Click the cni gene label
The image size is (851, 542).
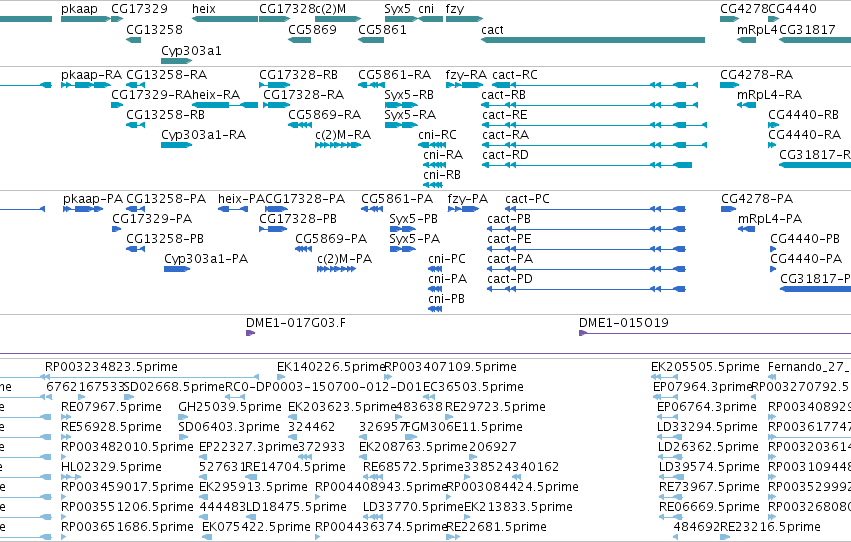tap(426, 9)
